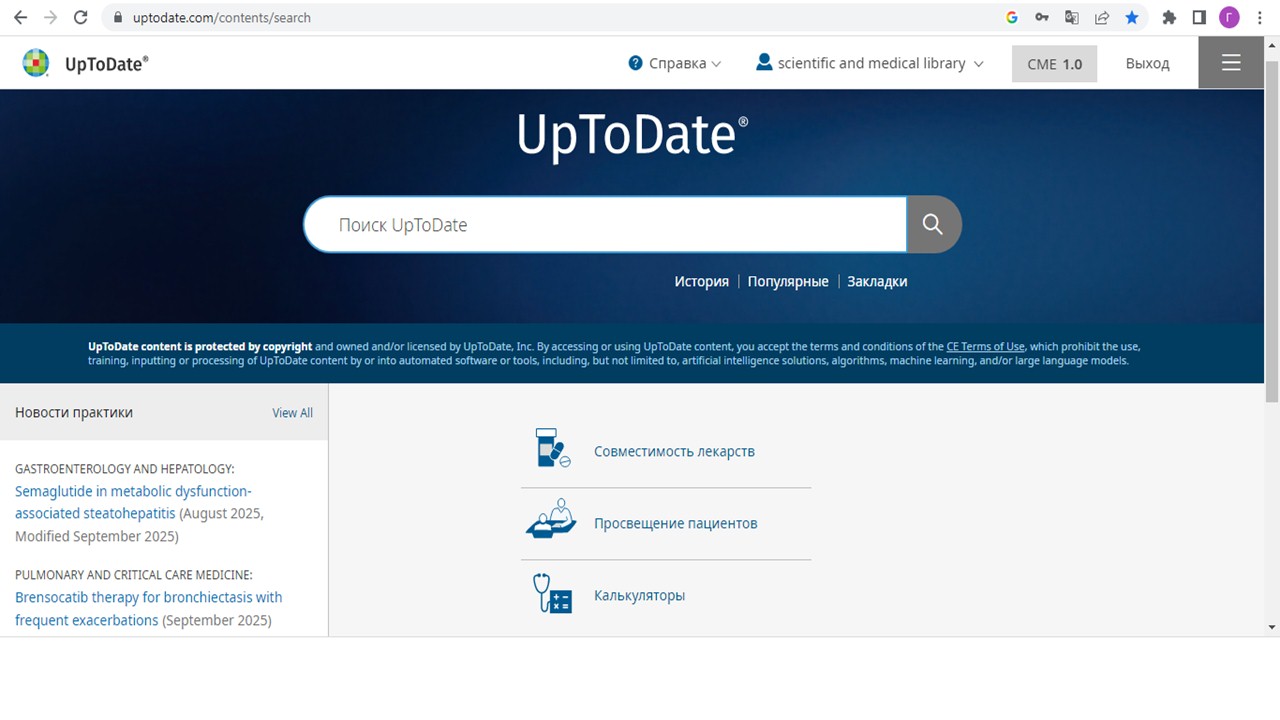
Task: Click PULMONARY AND CRITICAL CARE MEDICINE label
Action: (134, 575)
